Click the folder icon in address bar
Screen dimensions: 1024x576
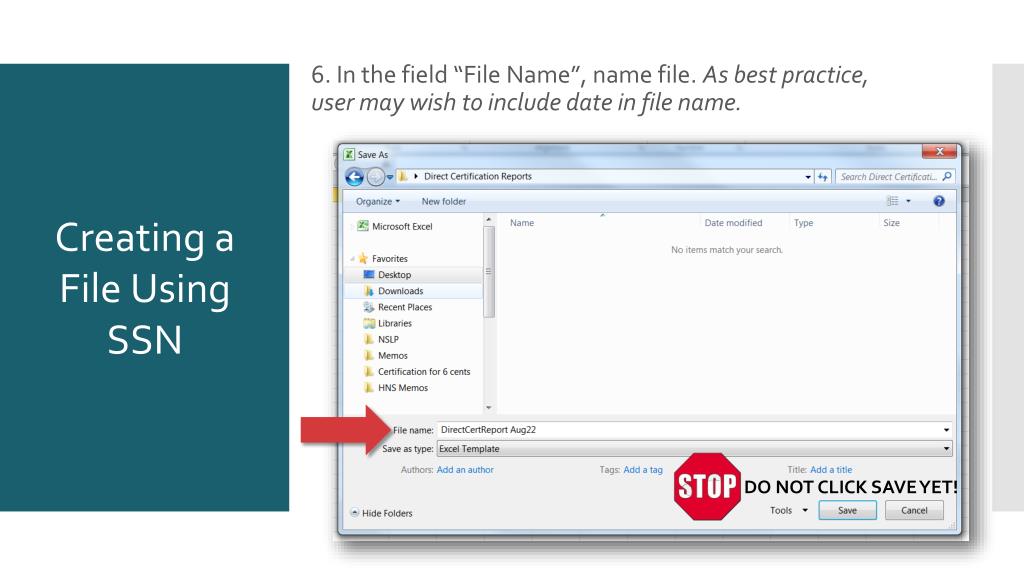403,176
